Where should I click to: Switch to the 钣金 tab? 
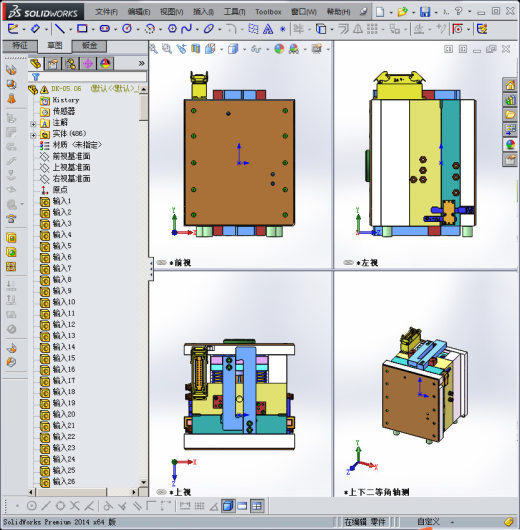point(89,46)
